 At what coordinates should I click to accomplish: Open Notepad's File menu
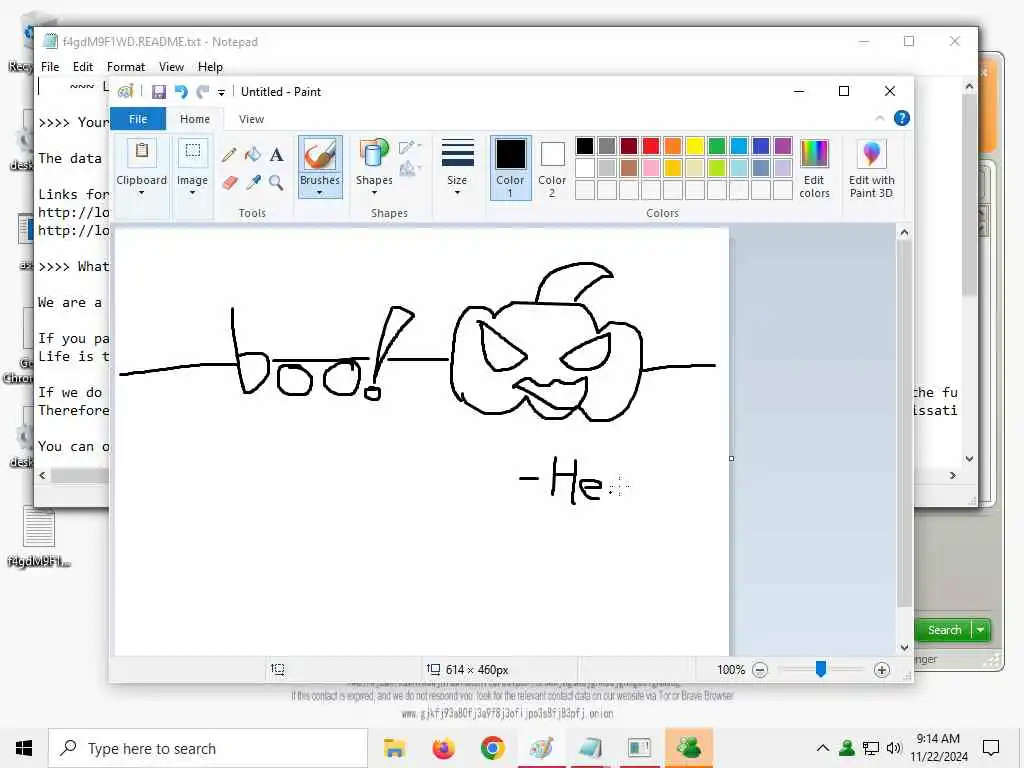pyautogui.click(x=50, y=67)
